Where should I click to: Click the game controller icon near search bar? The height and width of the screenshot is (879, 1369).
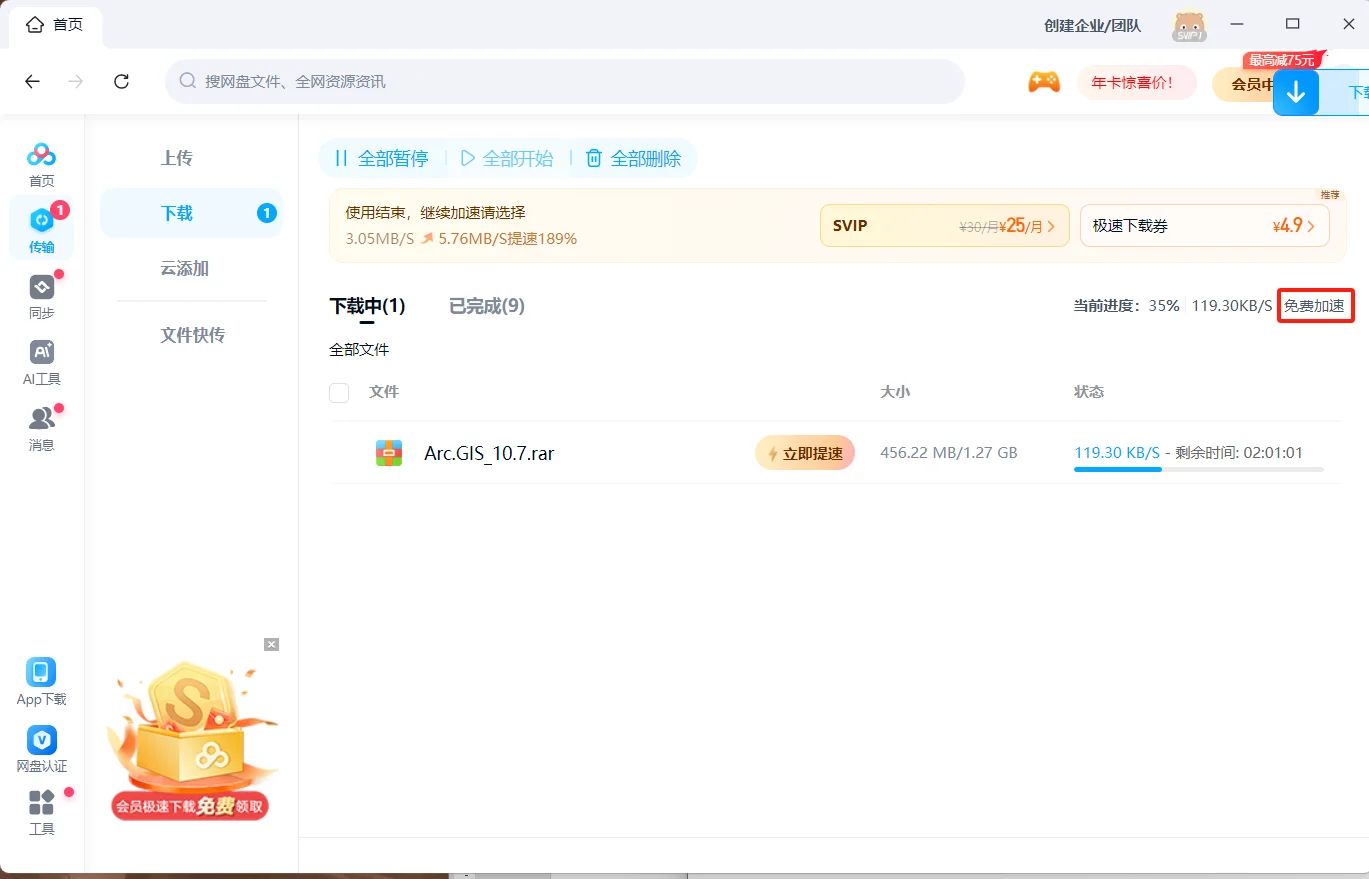pos(1044,81)
